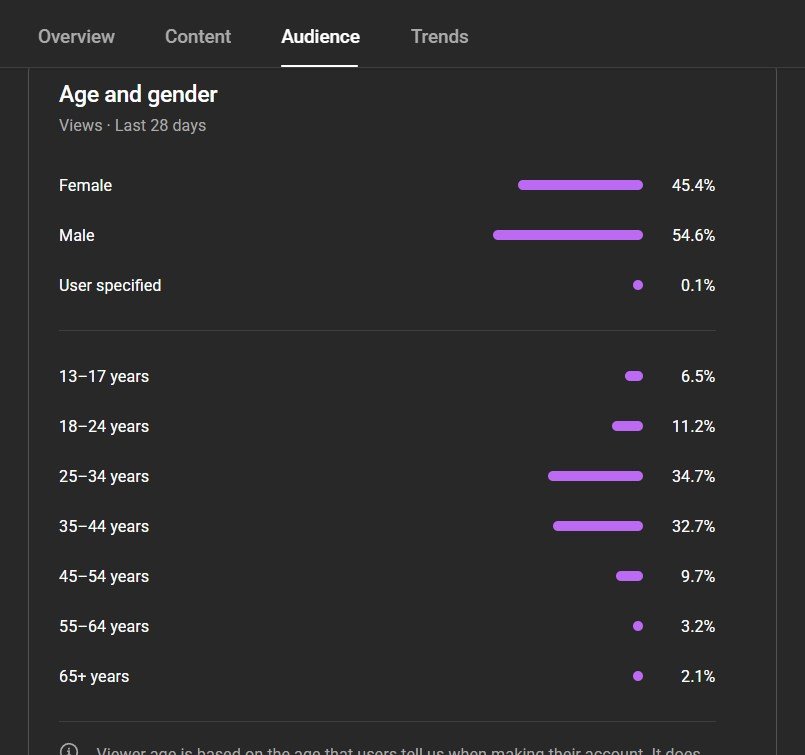Screen dimensions: 805x755
Task: Click the 55–64 years dot marker
Action: 638,626
